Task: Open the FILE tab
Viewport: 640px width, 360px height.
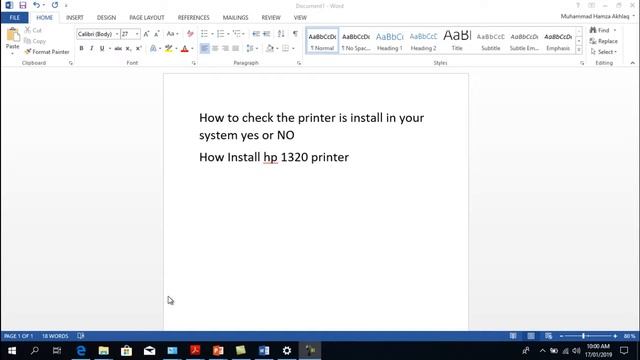Action: pyautogui.click(x=15, y=18)
